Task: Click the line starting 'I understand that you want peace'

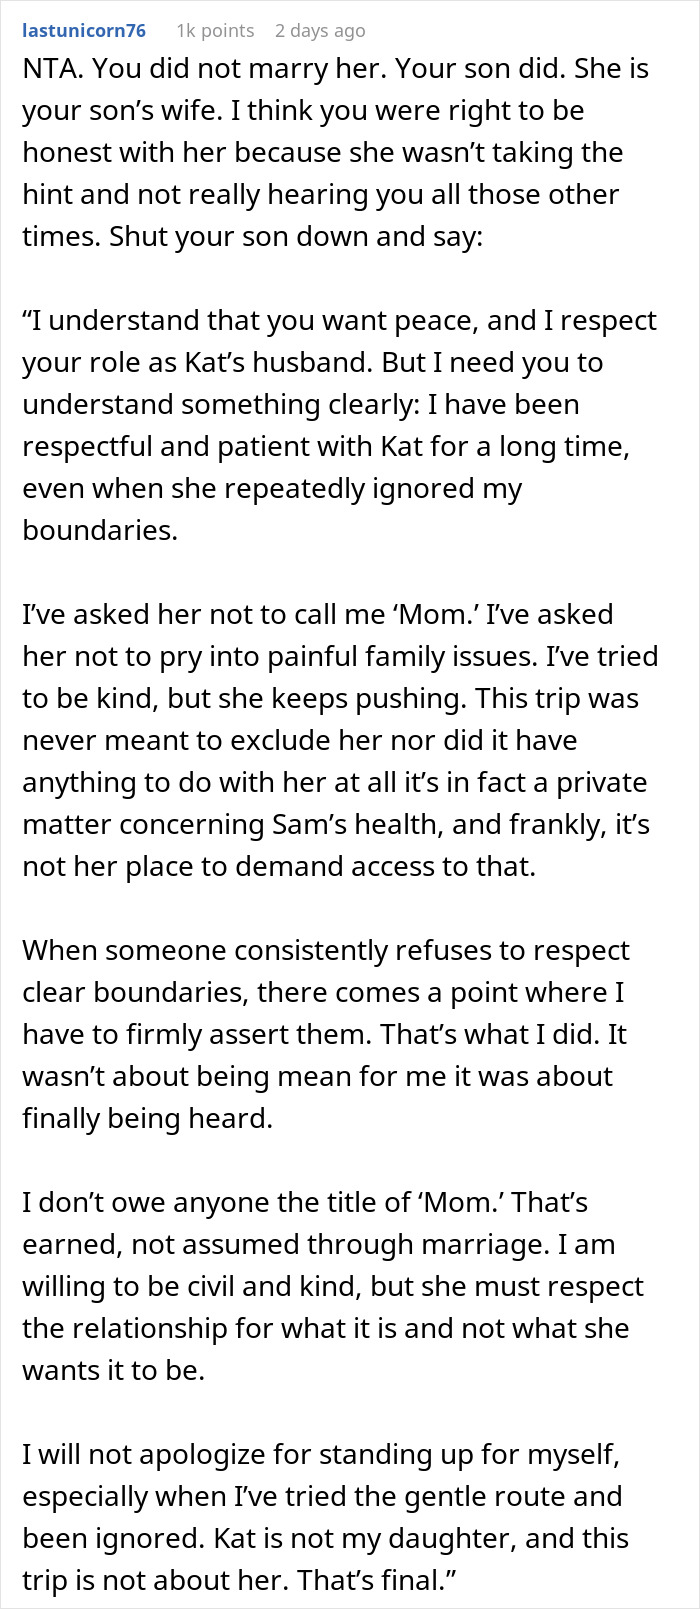Action: tap(340, 321)
